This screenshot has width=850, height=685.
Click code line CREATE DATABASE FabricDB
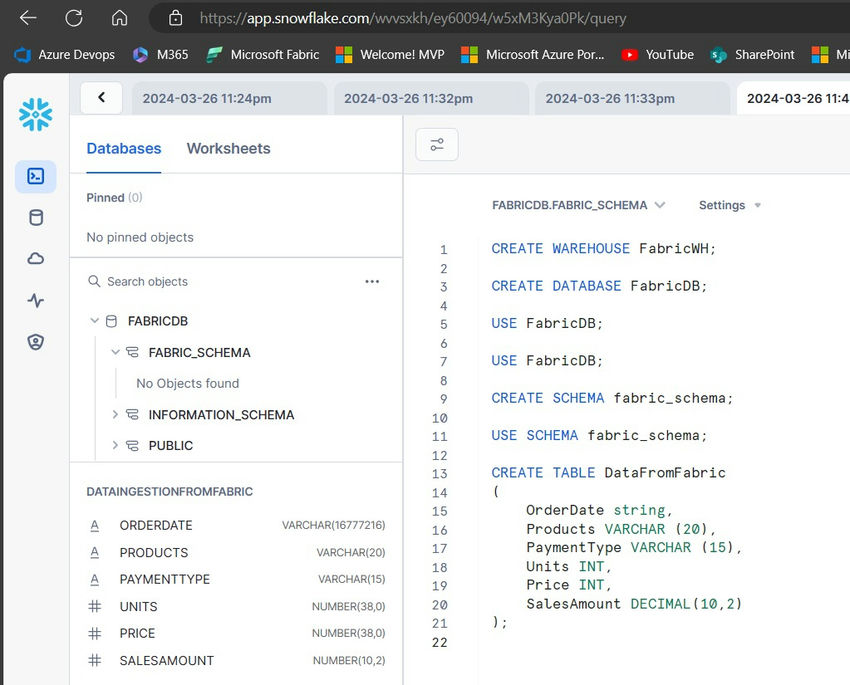[599, 286]
